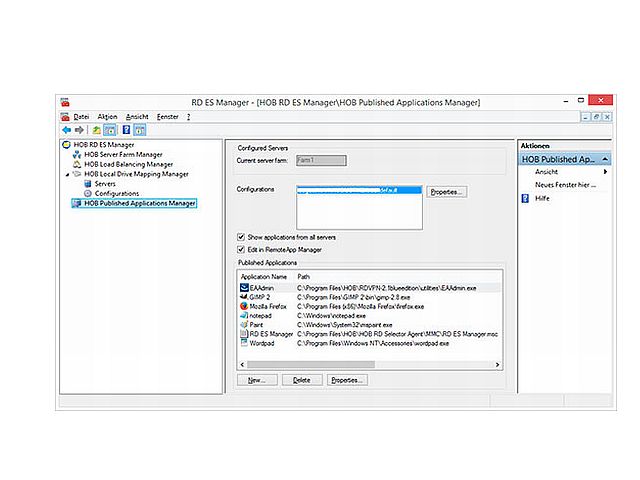Click the blue help question mark toolbar icon
Screen dimensions: 640x480
127,130
